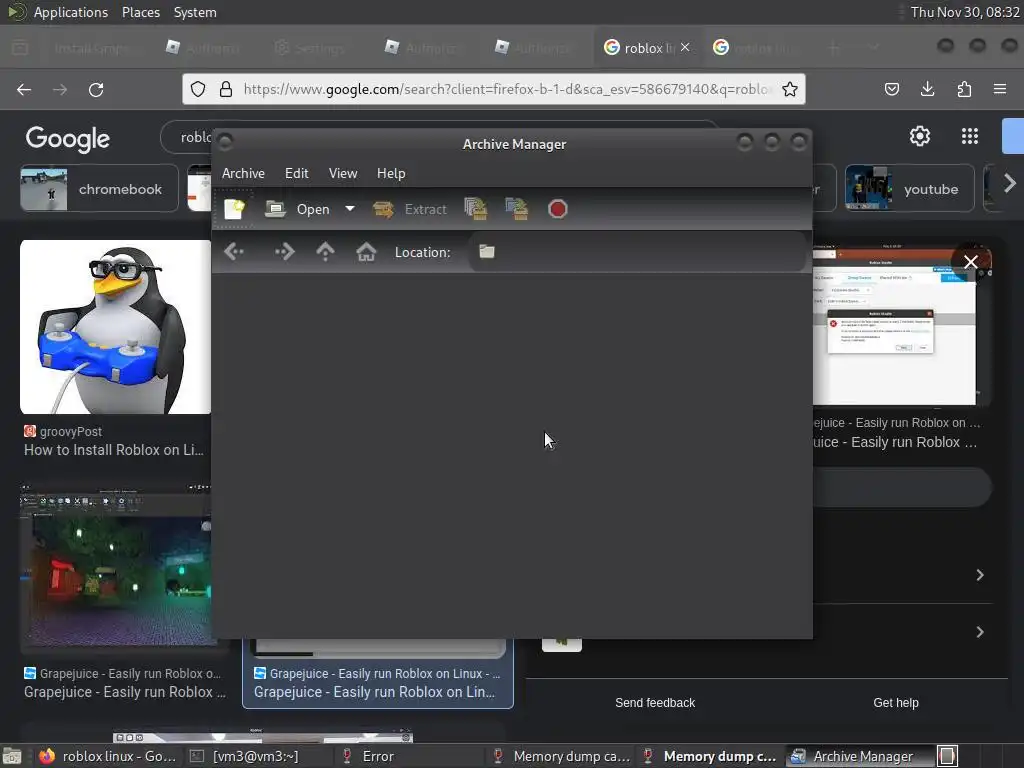Open Firefox downloads panel
1024x768 pixels.
pyautogui.click(x=927, y=89)
